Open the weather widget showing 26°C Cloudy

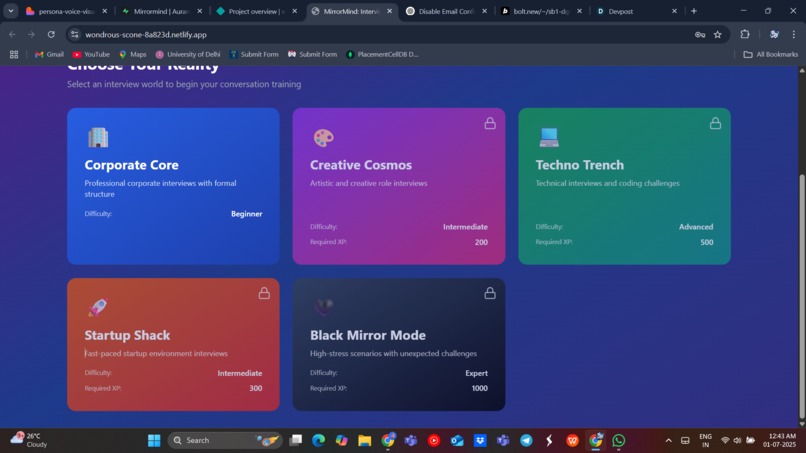click(30, 440)
